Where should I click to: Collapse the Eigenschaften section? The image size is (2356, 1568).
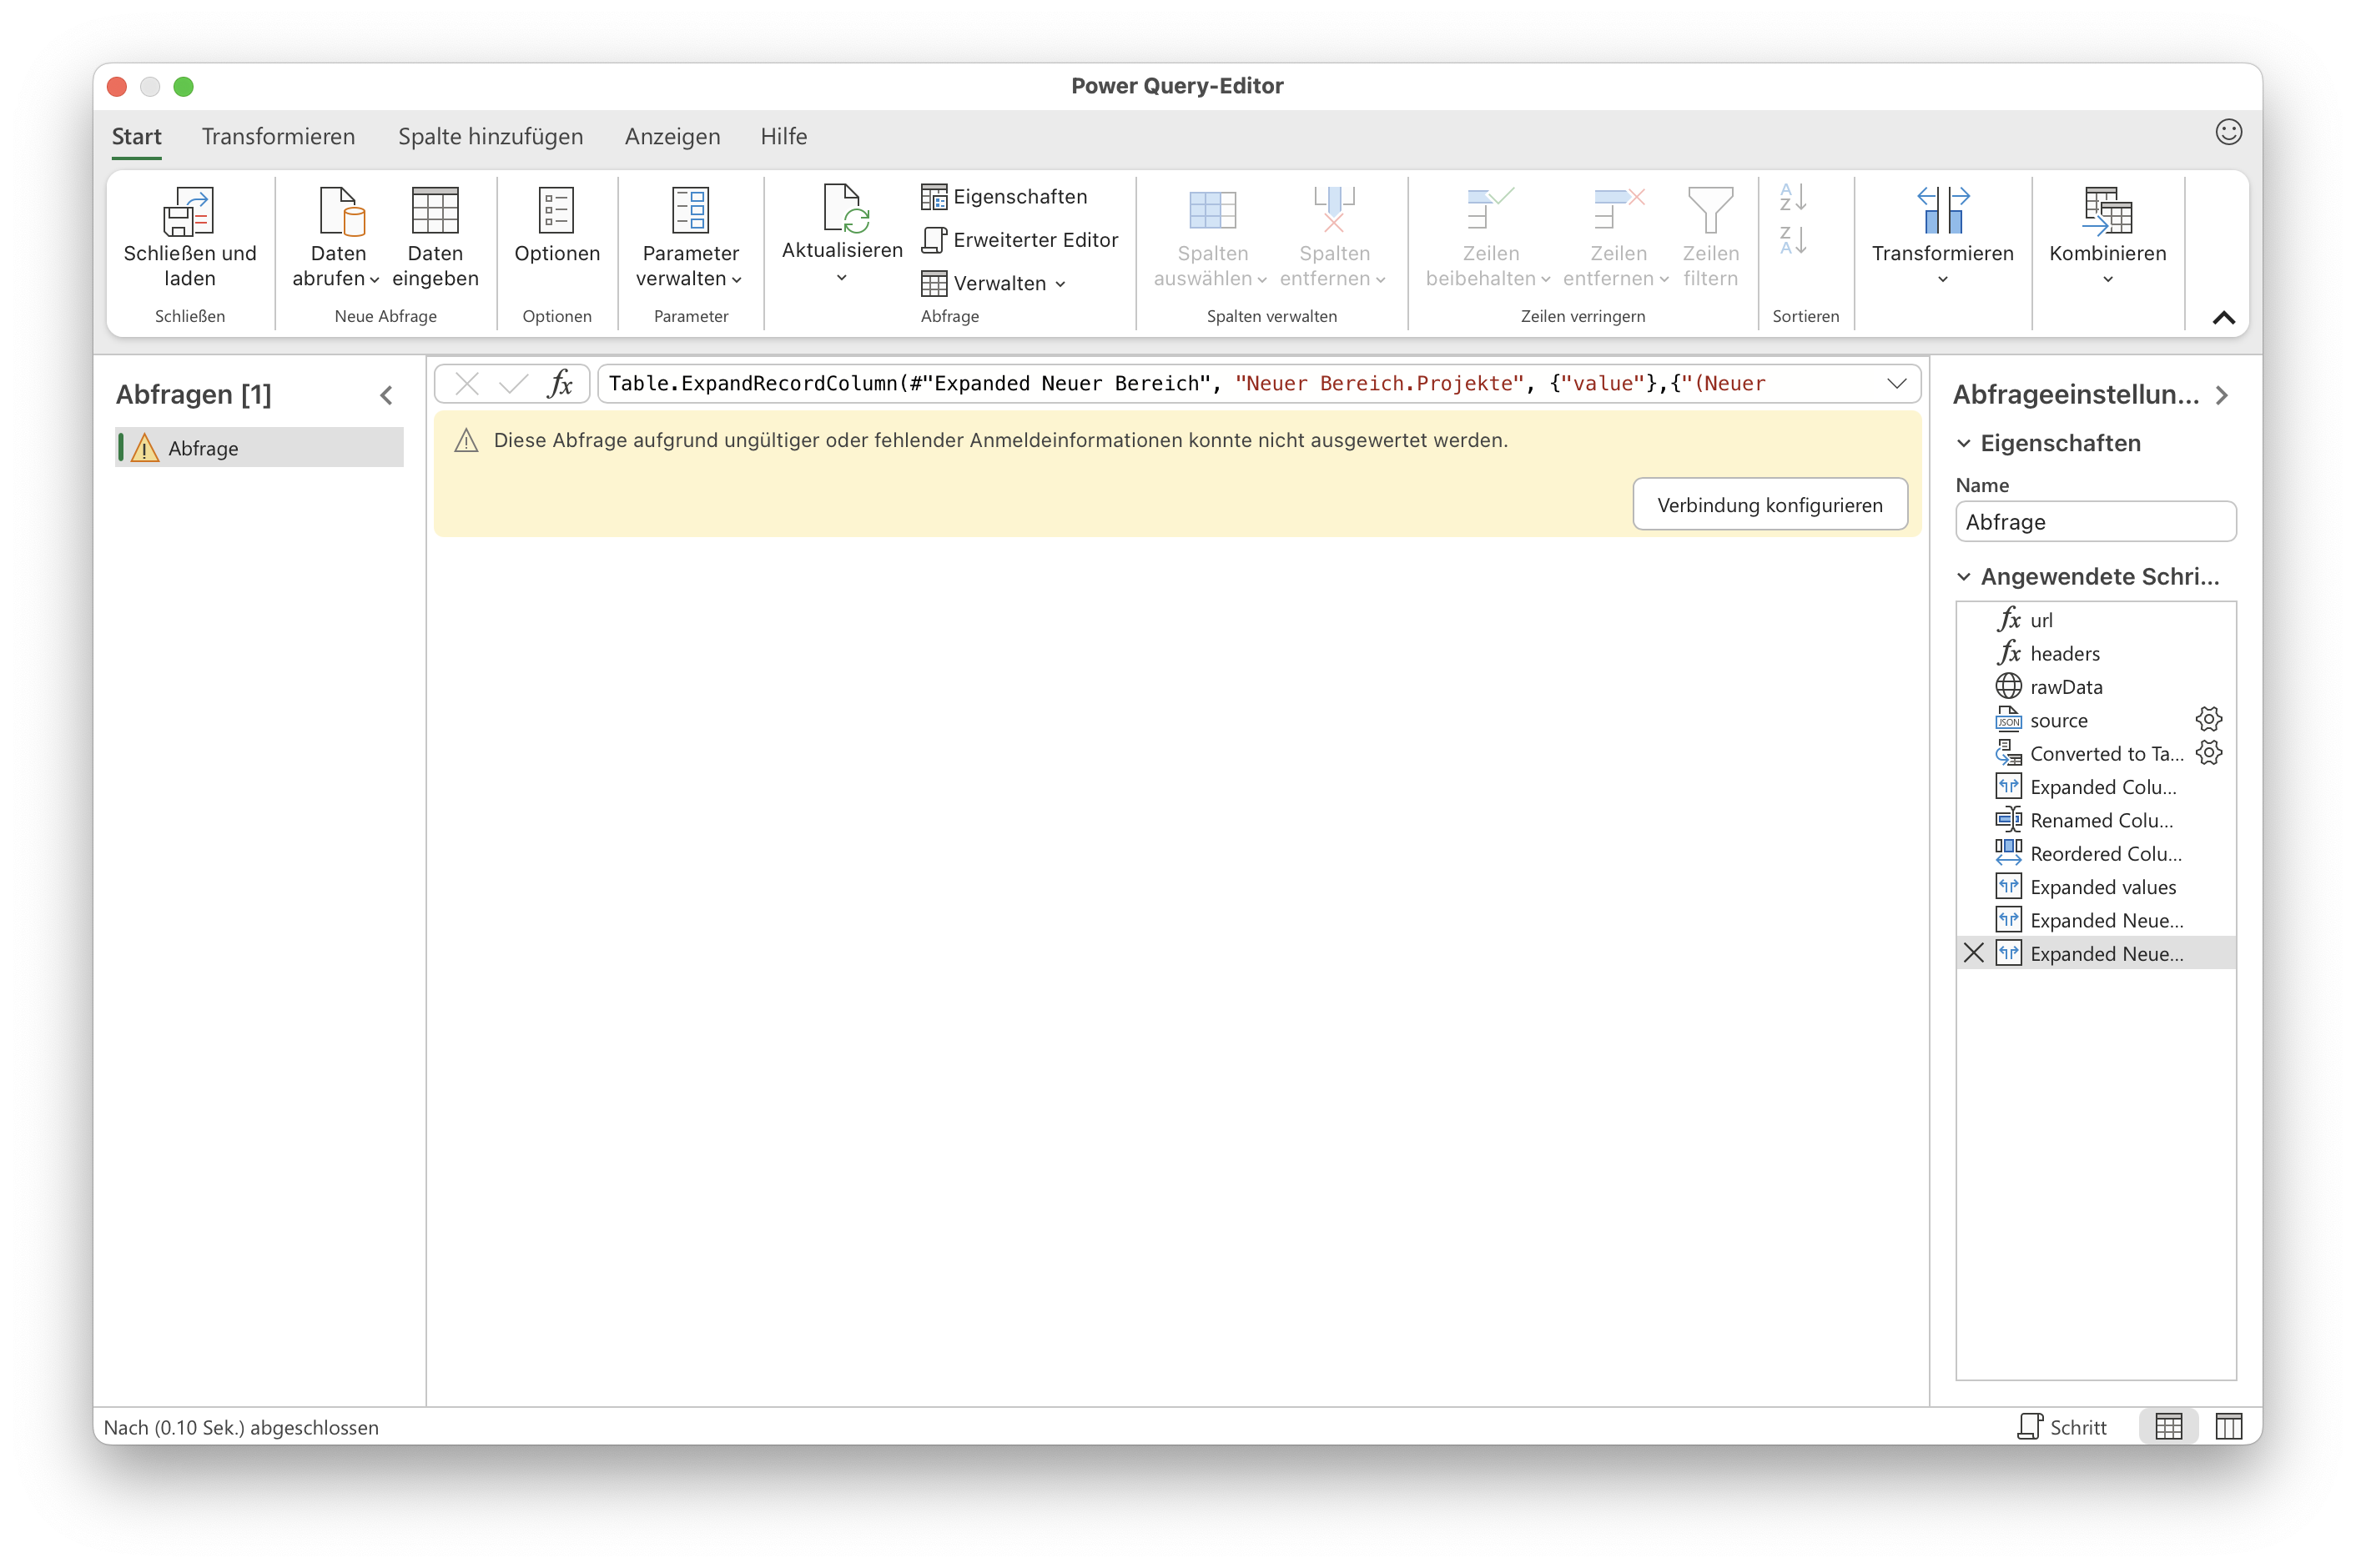(1964, 443)
